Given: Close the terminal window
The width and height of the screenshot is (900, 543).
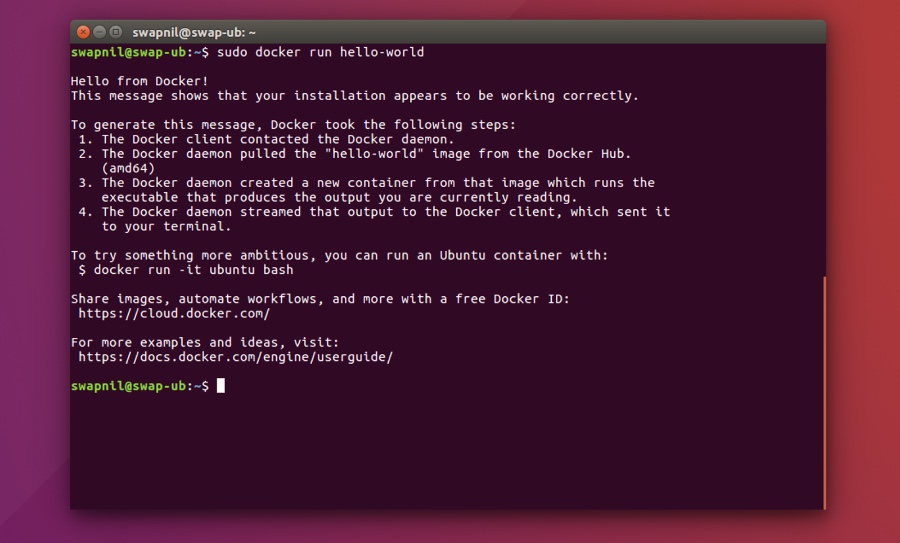Looking at the screenshot, I should 83,32.
